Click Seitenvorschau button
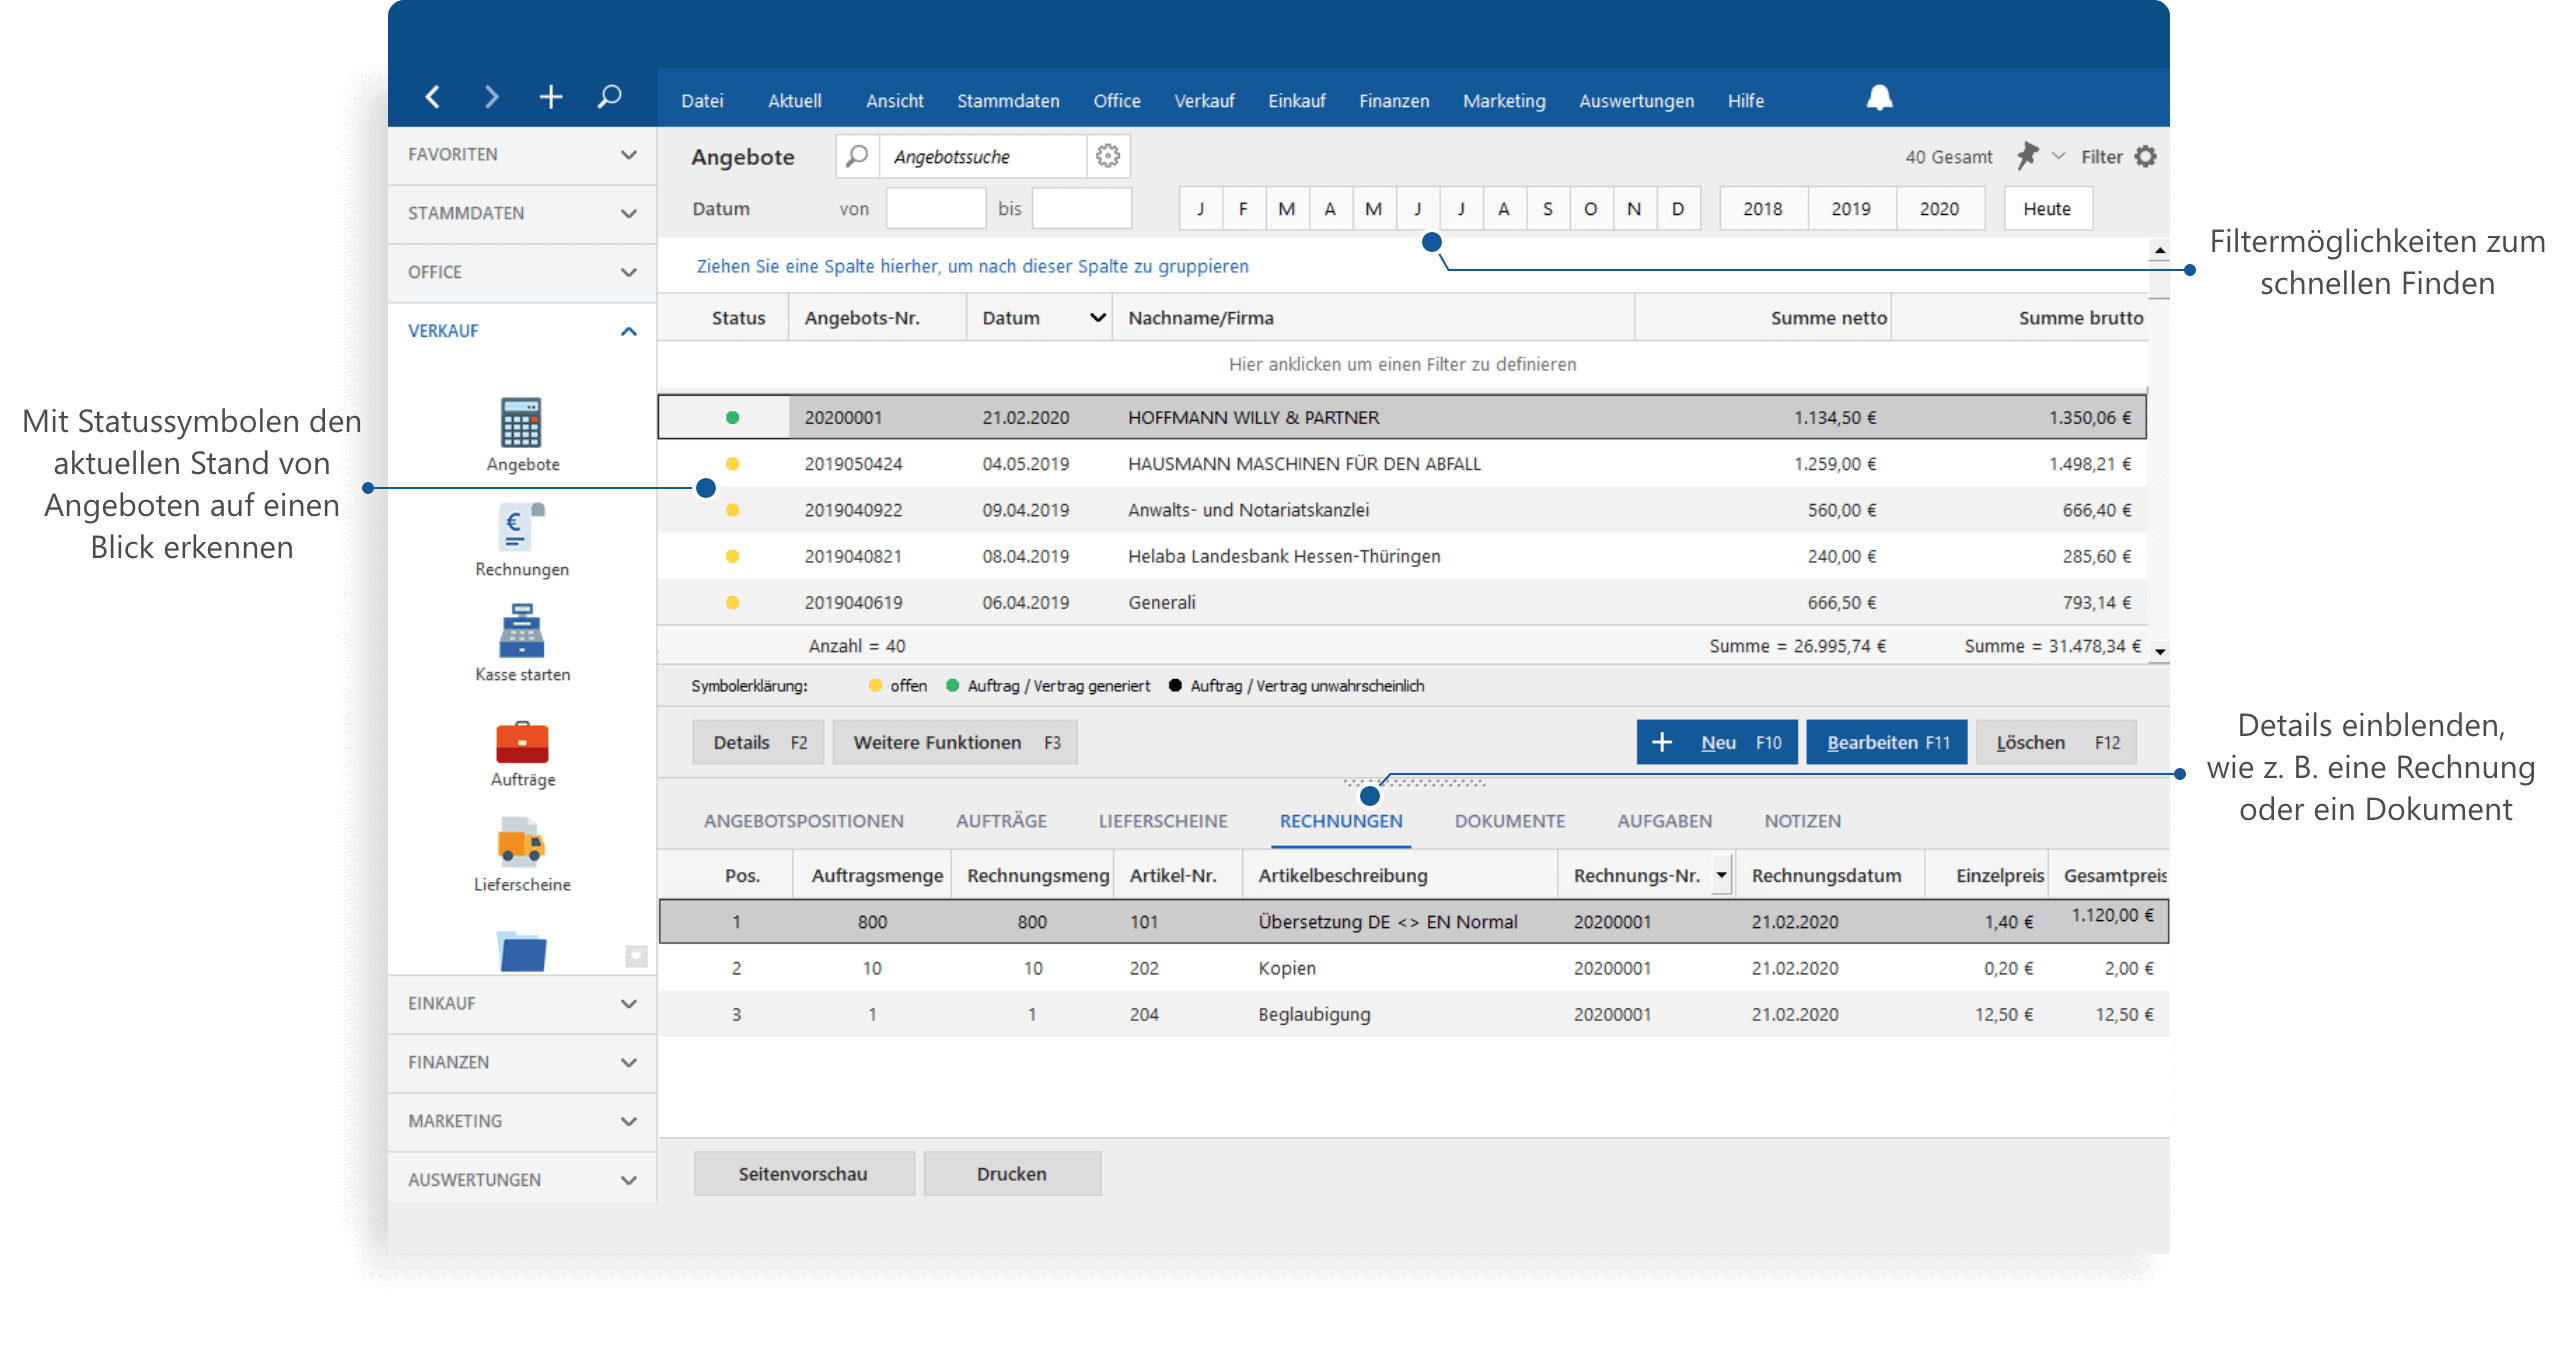Viewport: 2560px width, 1366px height. click(803, 1173)
